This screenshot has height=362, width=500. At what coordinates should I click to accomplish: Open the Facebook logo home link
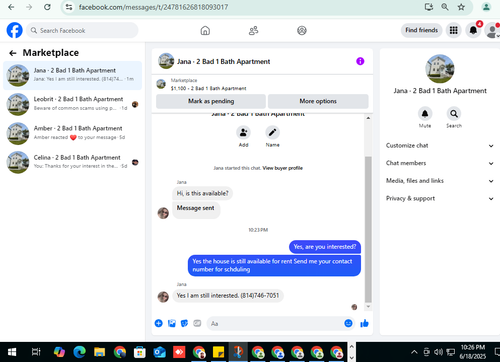[15, 30]
